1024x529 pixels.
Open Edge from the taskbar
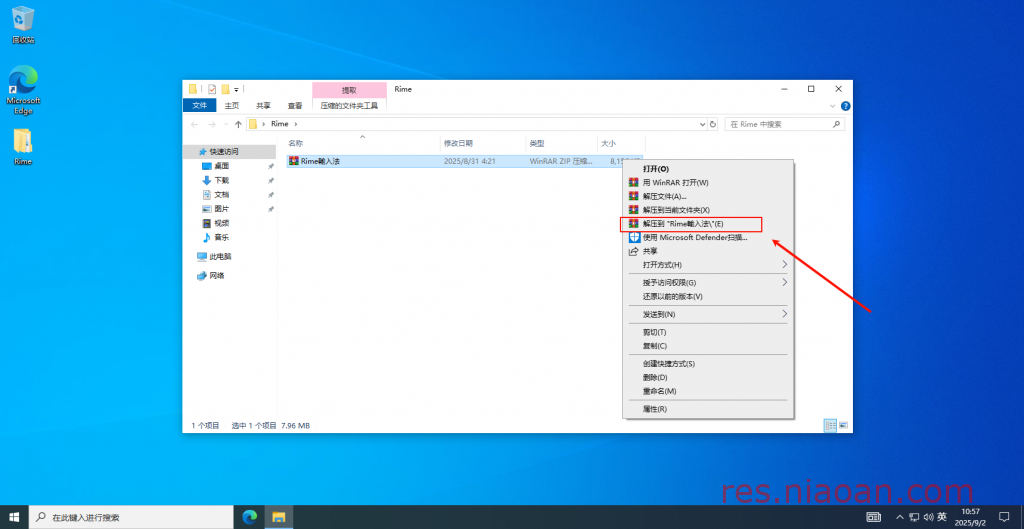click(x=249, y=517)
